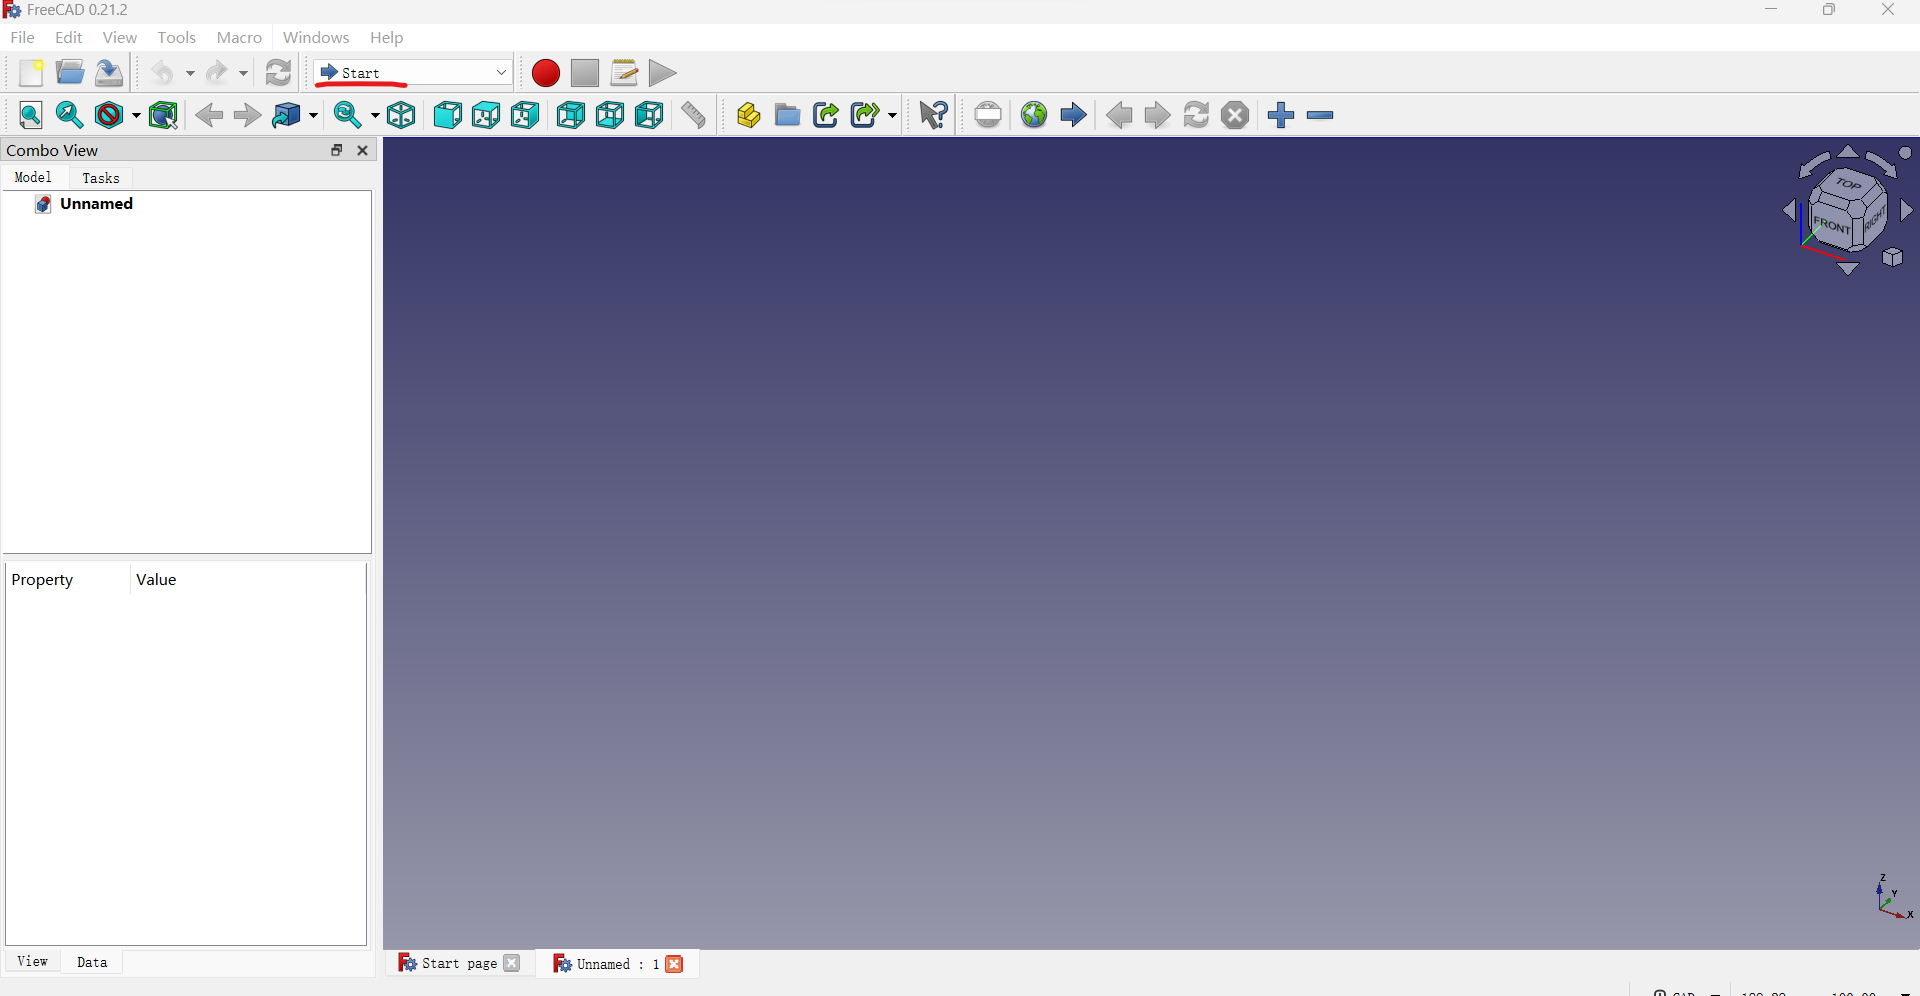This screenshot has height=996, width=1920.
Task: Click the navigate Back arrow in view toolbar
Action: coord(209,115)
